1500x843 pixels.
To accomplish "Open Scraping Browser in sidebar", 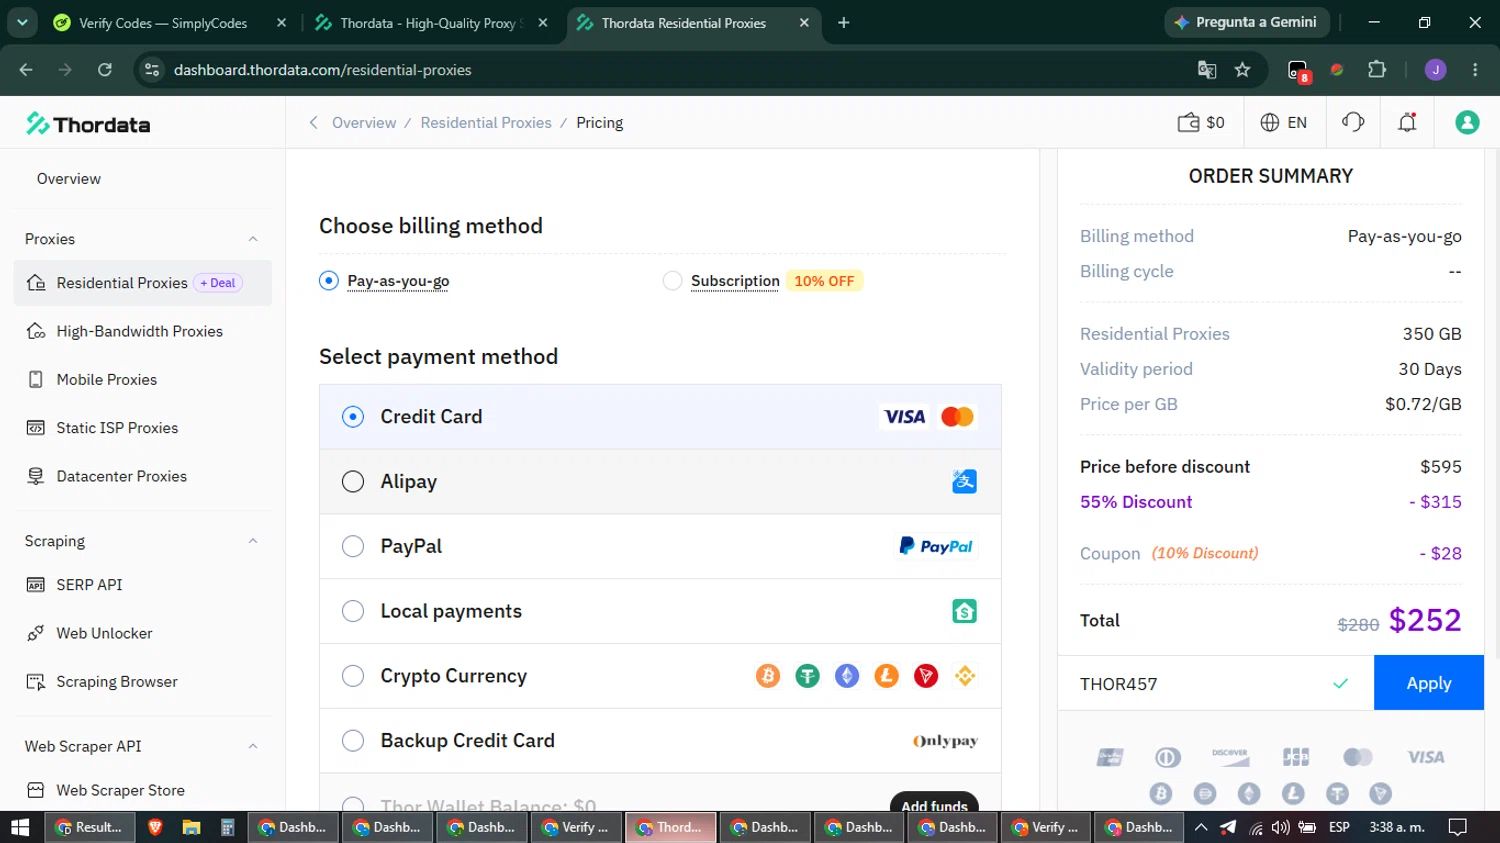I will [x=143, y=682].
